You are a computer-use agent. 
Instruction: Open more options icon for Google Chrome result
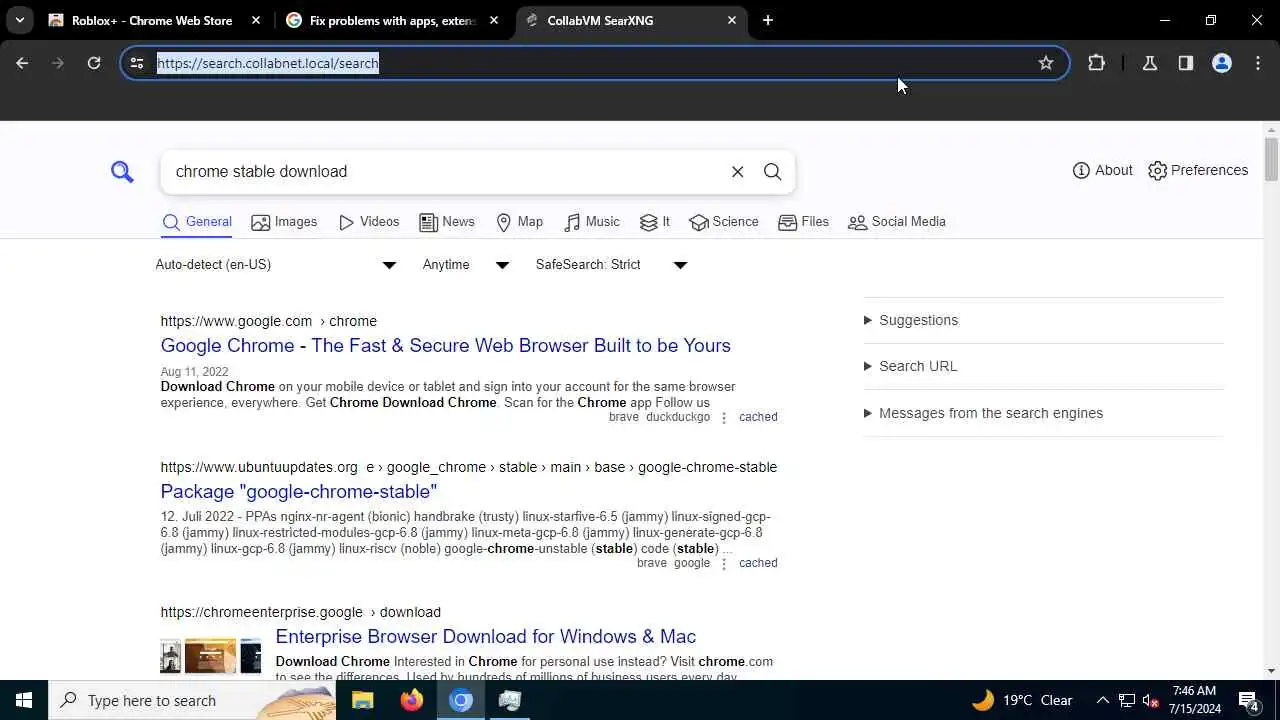(724, 418)
